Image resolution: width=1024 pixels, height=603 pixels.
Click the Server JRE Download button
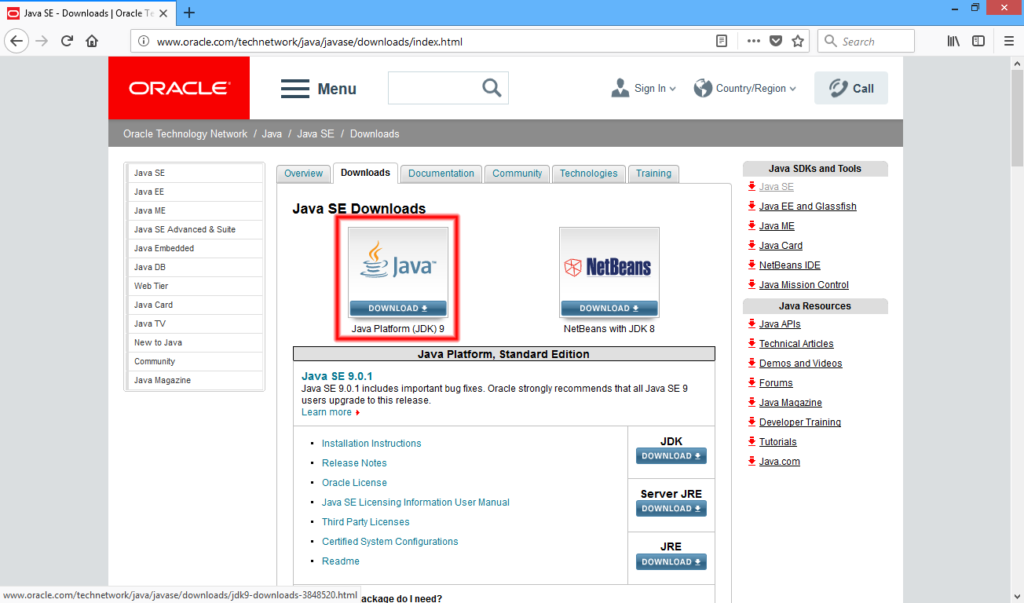tap(671, 508)
